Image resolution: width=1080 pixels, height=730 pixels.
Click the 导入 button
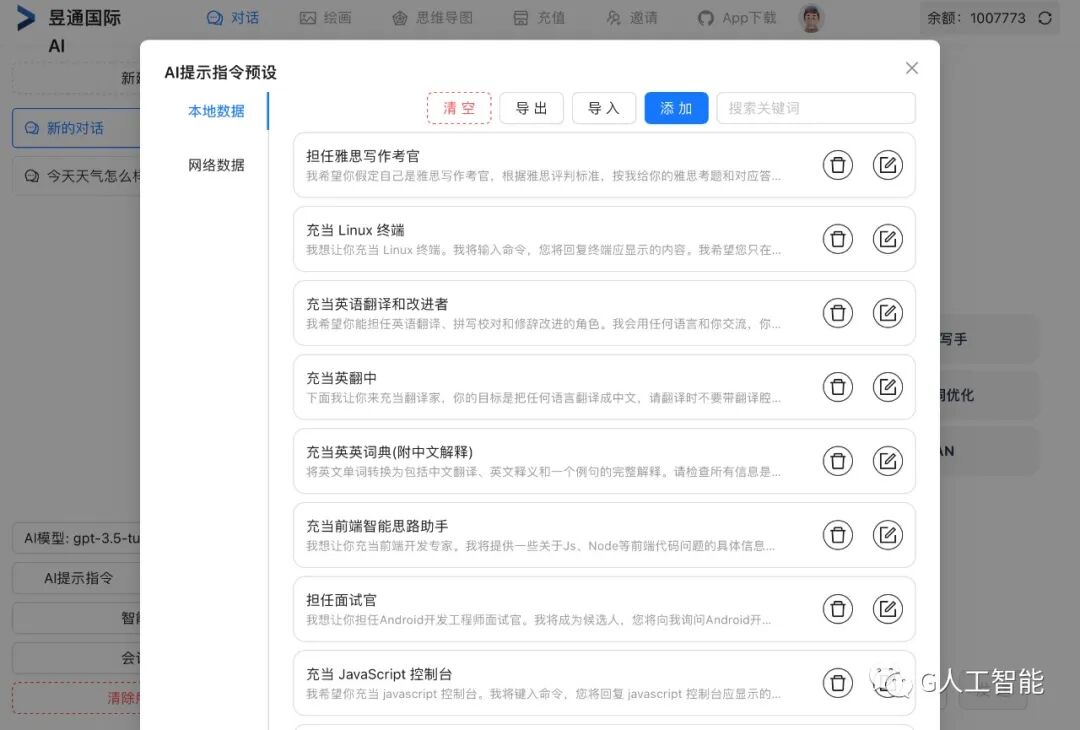603,108
